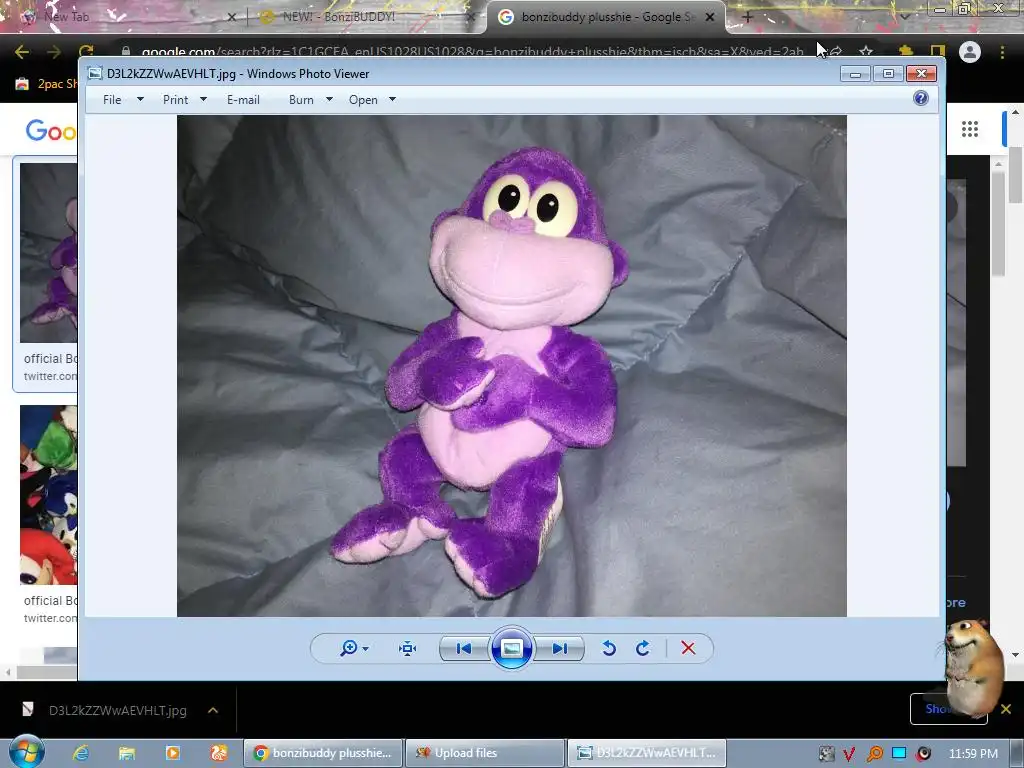Open Google apps grid icon

pos(970,129)
